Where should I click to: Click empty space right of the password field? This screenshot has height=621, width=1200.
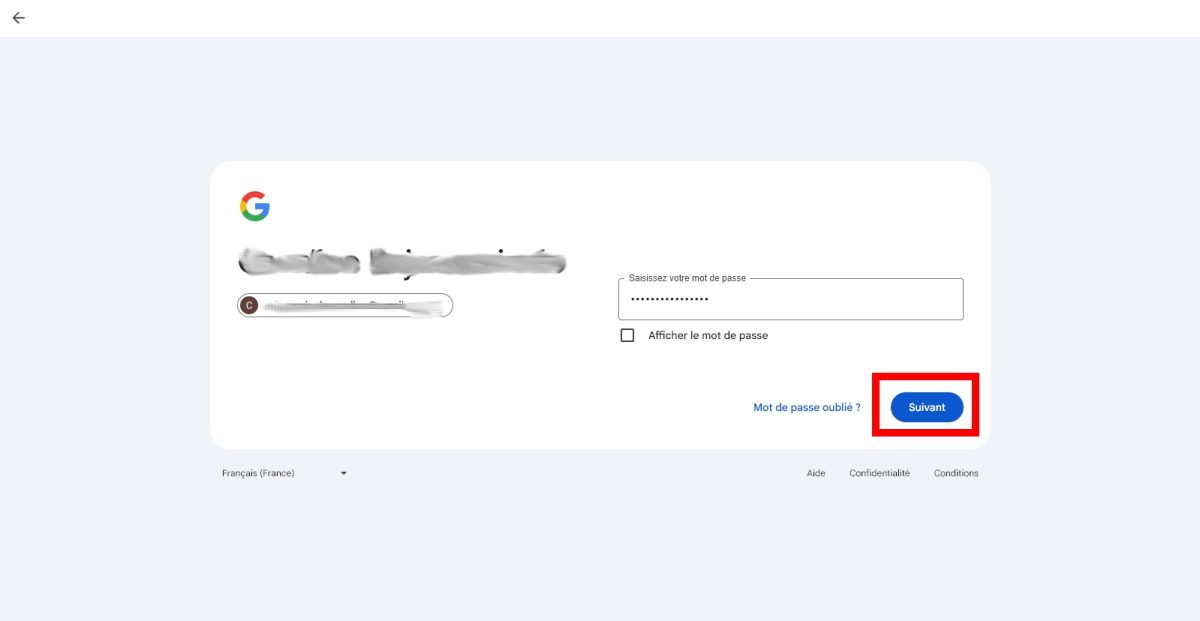(x=977, y=300)
